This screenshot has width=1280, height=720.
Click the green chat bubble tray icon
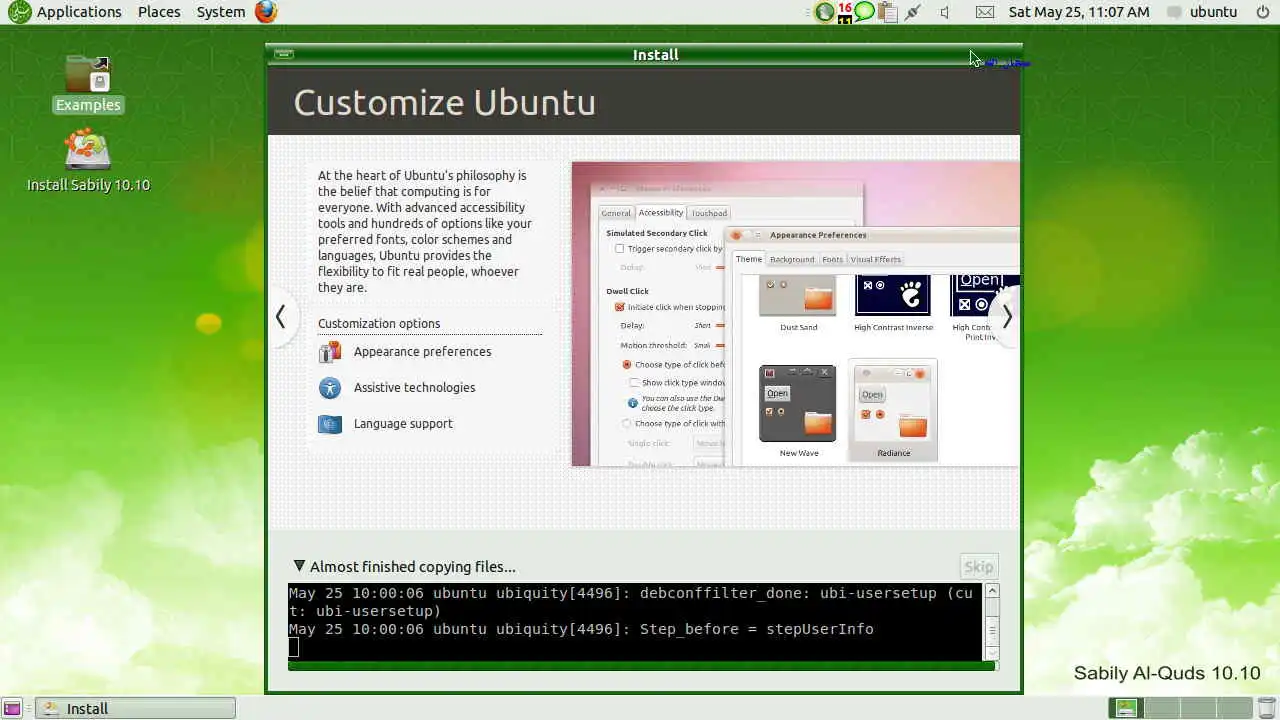(x=864, y=12)
